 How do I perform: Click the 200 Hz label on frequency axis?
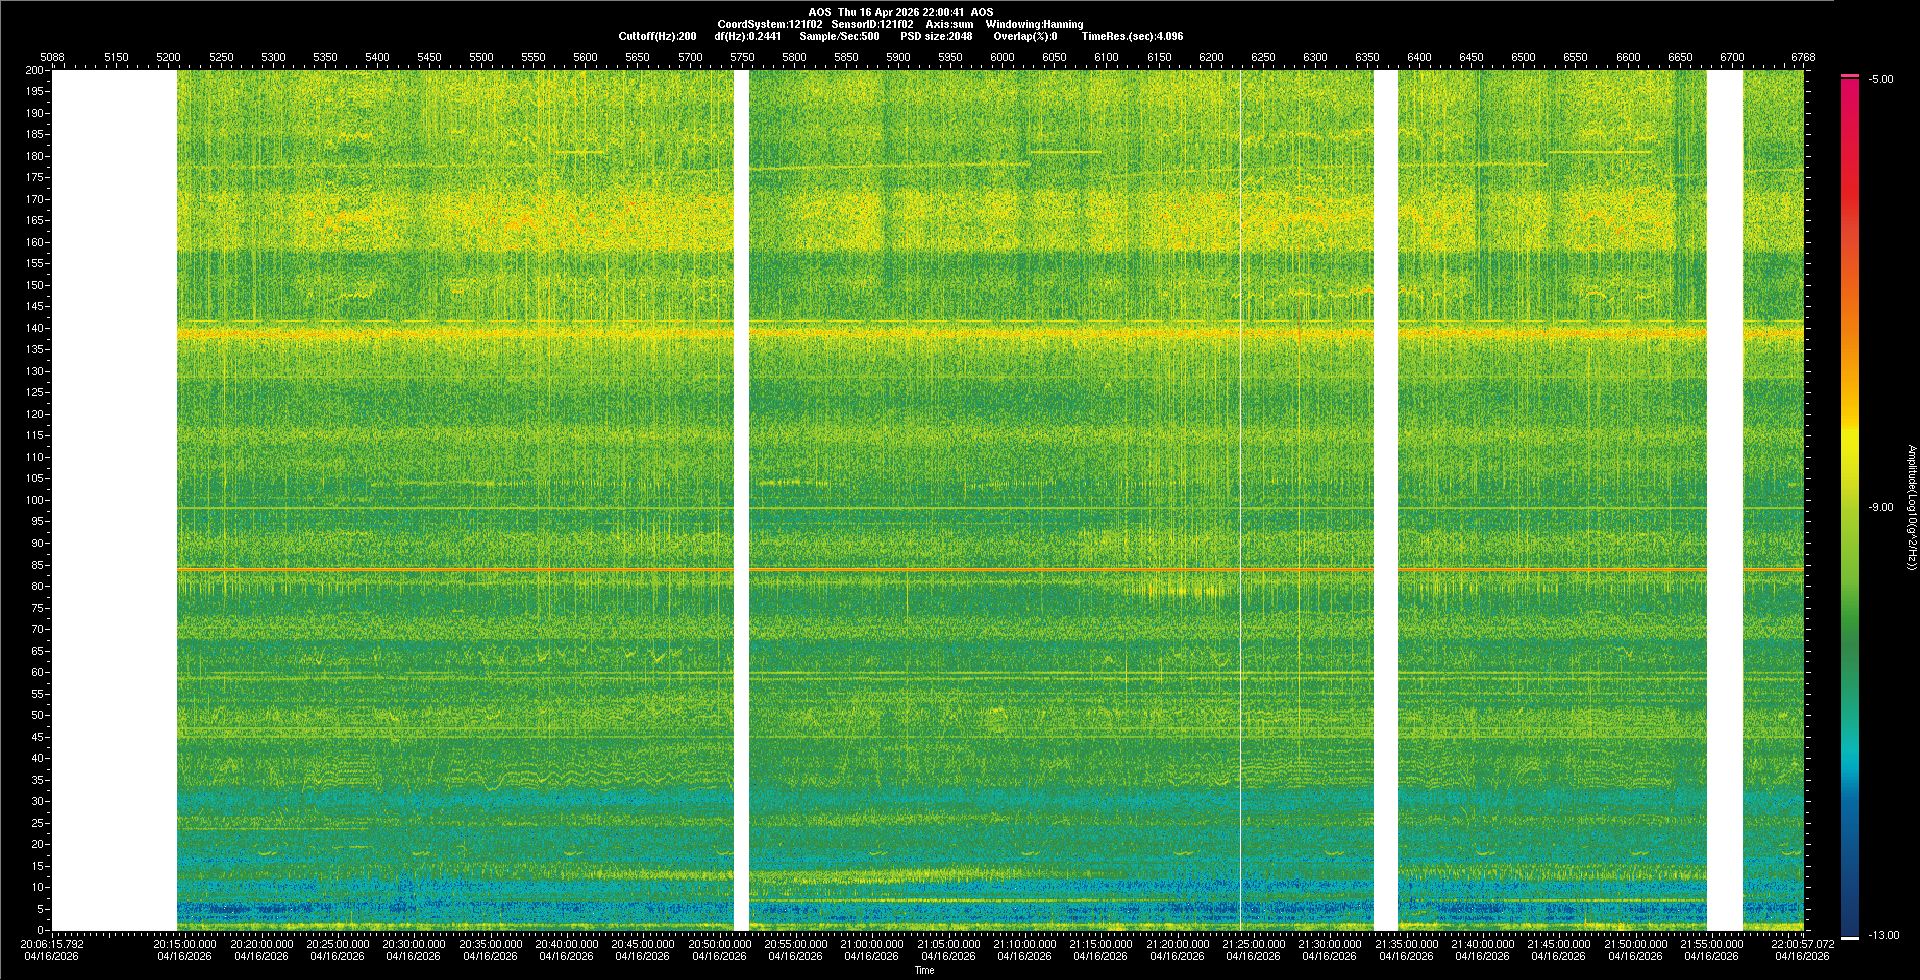coord(34,70)
